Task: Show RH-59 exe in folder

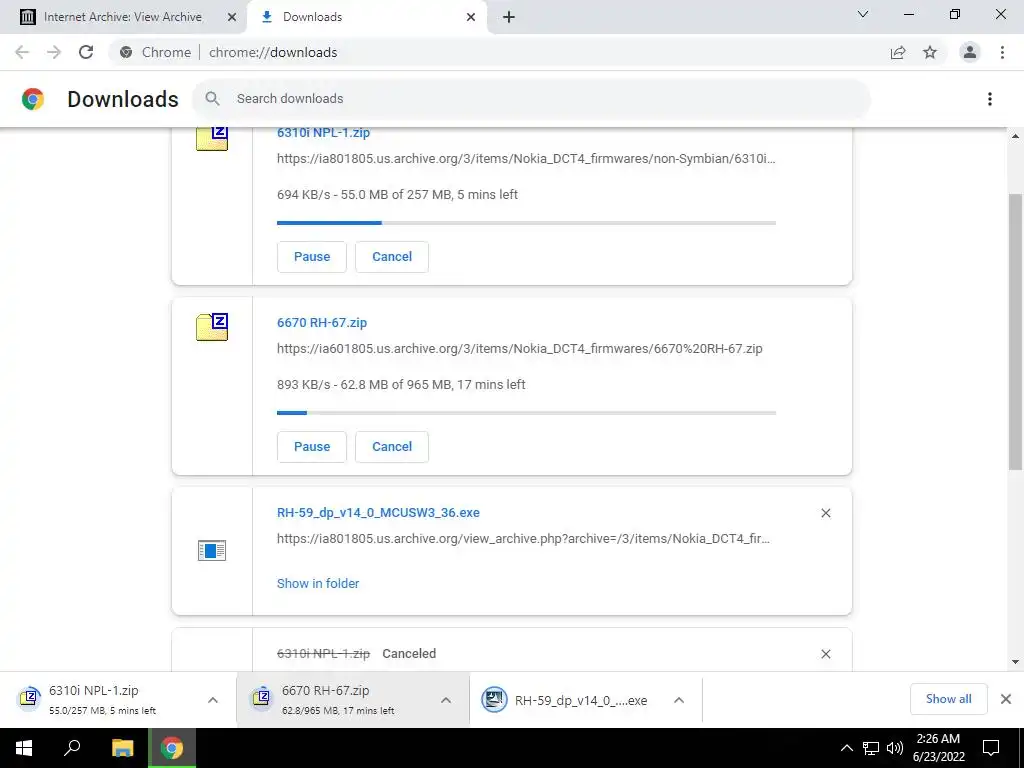Action: [x=318, y=584]
